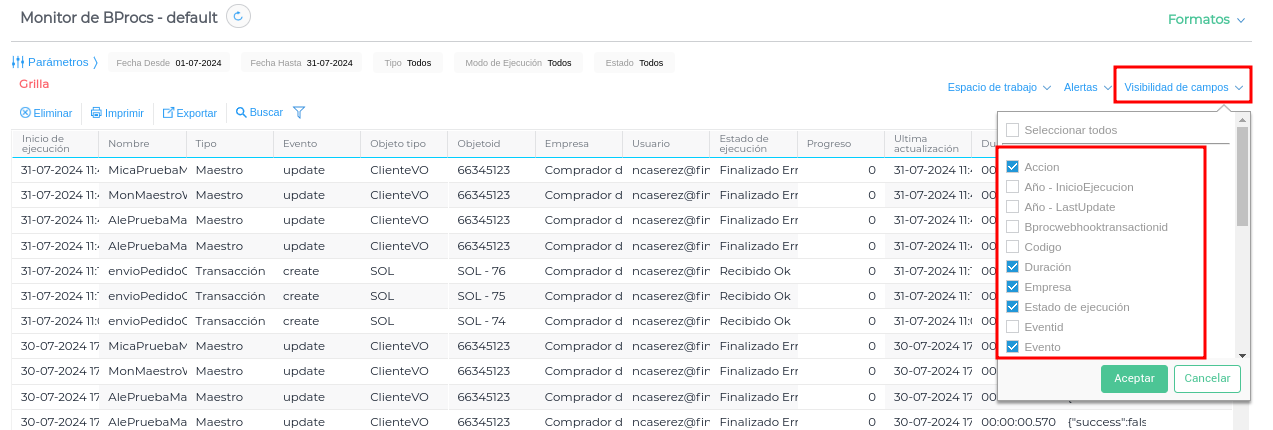
Task: Uncheck the Accion field checkbox
Action: [1013, 167]
